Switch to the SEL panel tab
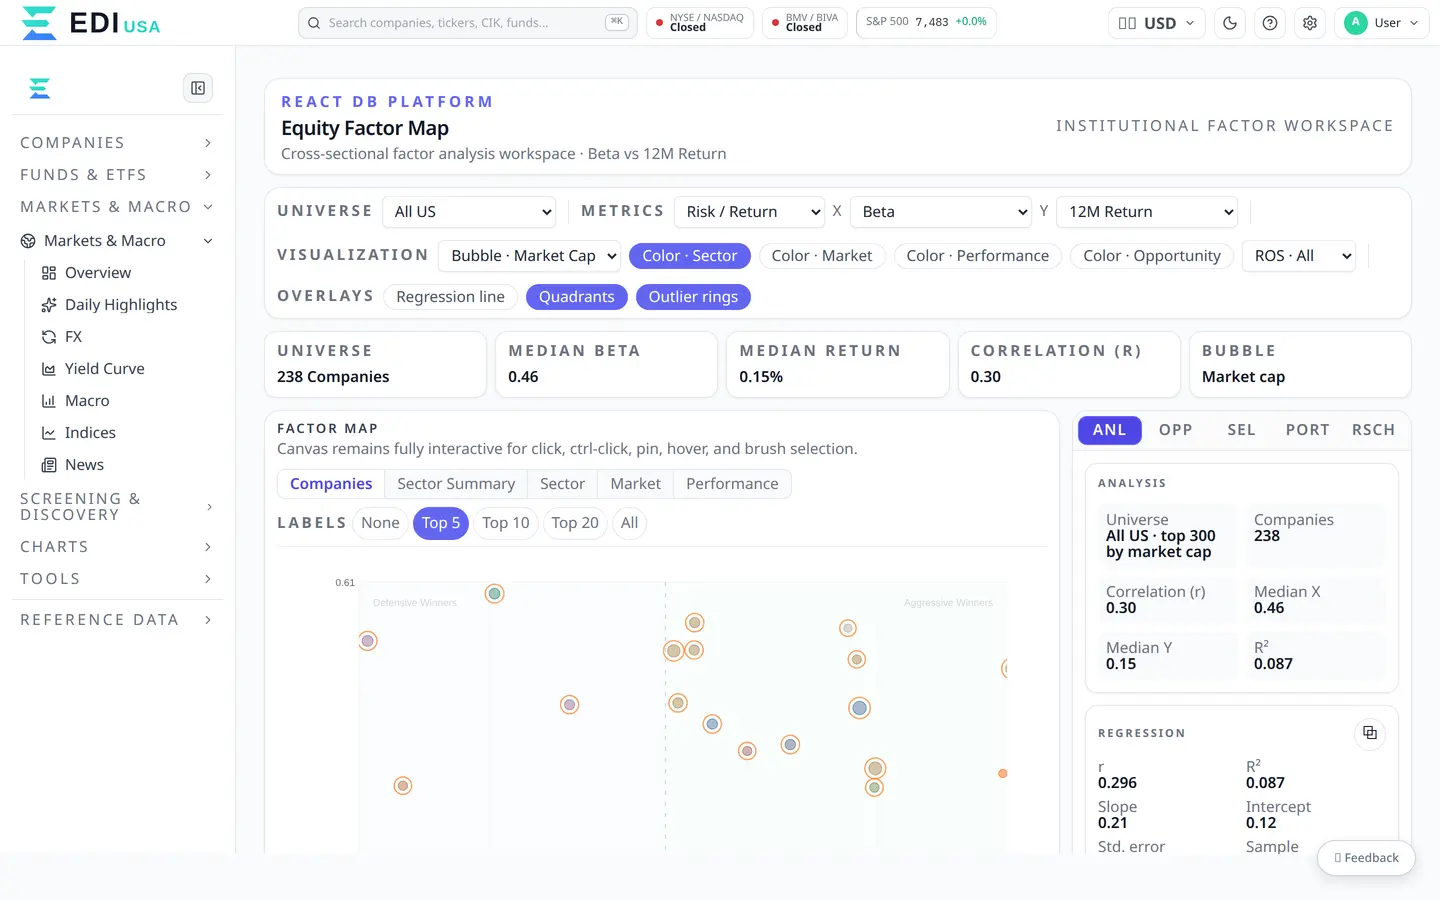 coord(1241,430)
